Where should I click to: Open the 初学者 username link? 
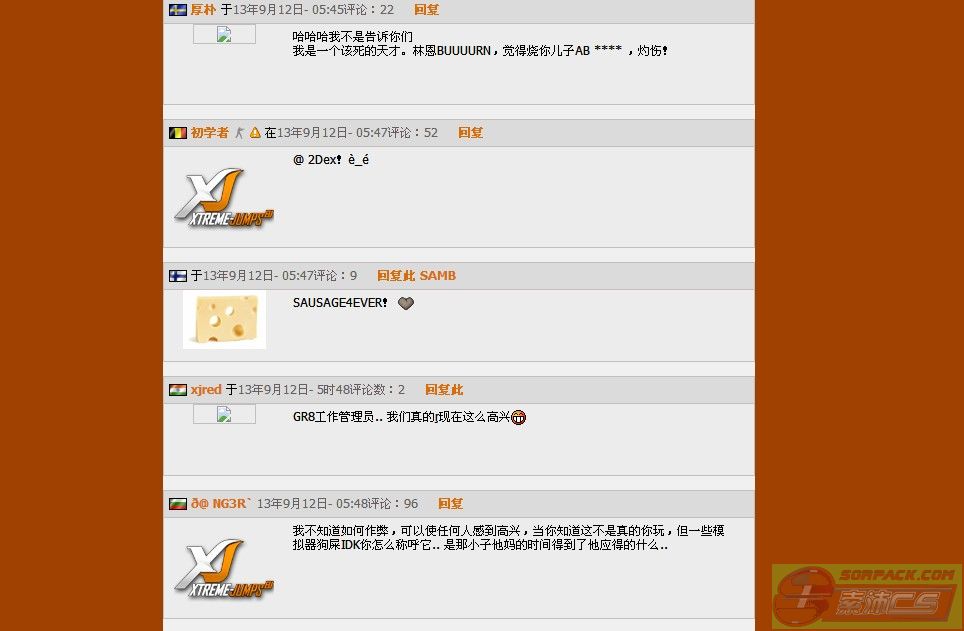tap(209, 133)
